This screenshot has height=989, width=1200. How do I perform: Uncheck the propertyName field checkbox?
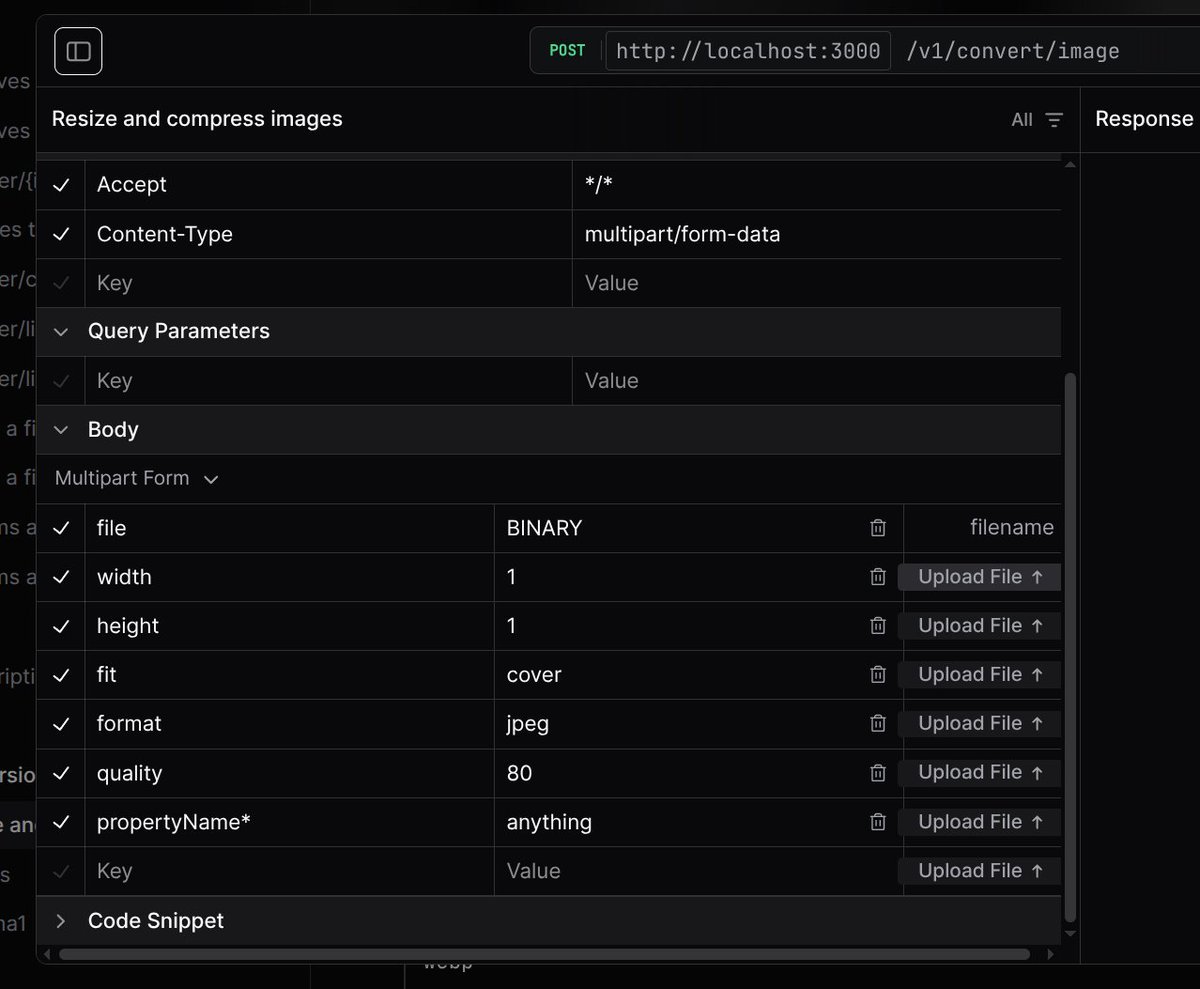(61, 822)
